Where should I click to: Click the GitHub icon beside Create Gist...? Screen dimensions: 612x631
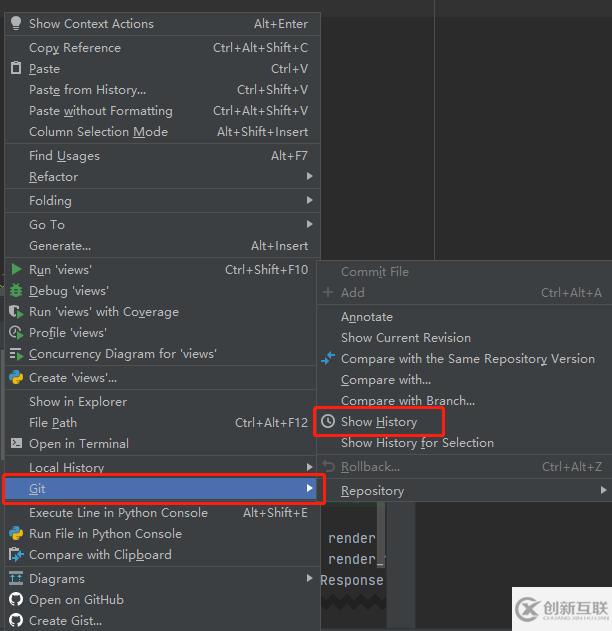[16, 620]
